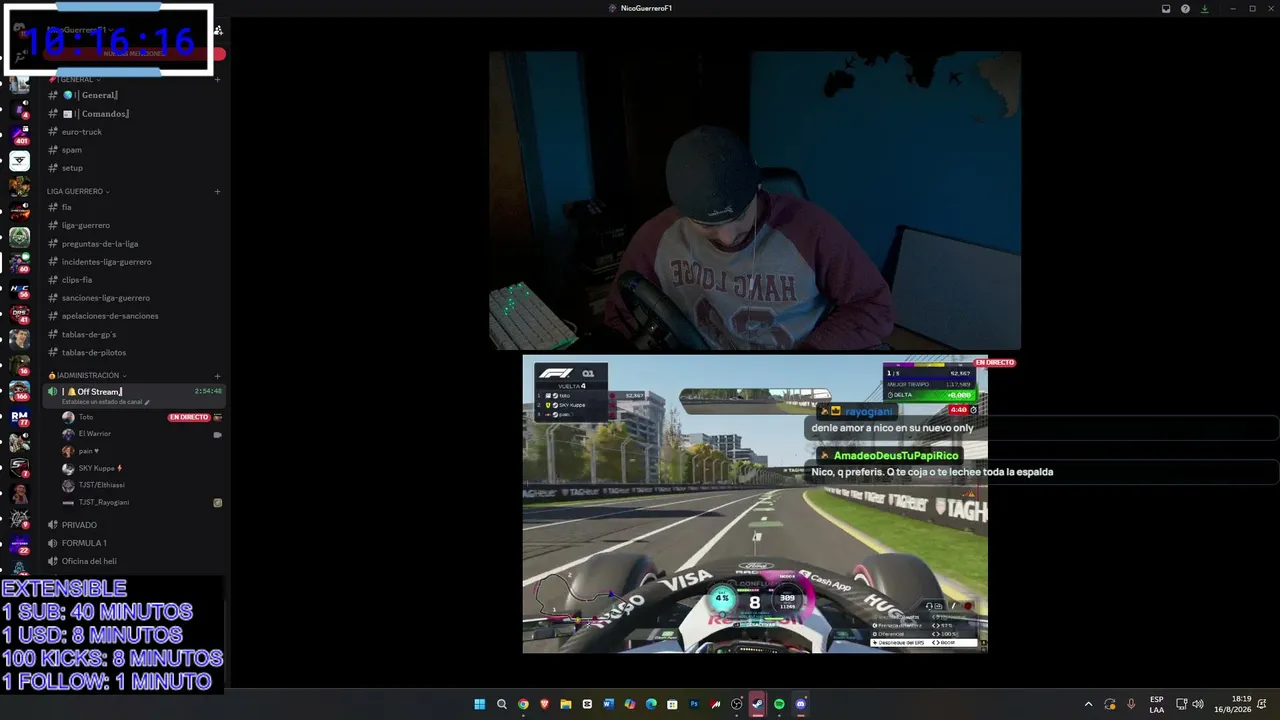Add a channel to ADMINISTRACIÓN category
The image size is (1280, 720).
[217, 375]
